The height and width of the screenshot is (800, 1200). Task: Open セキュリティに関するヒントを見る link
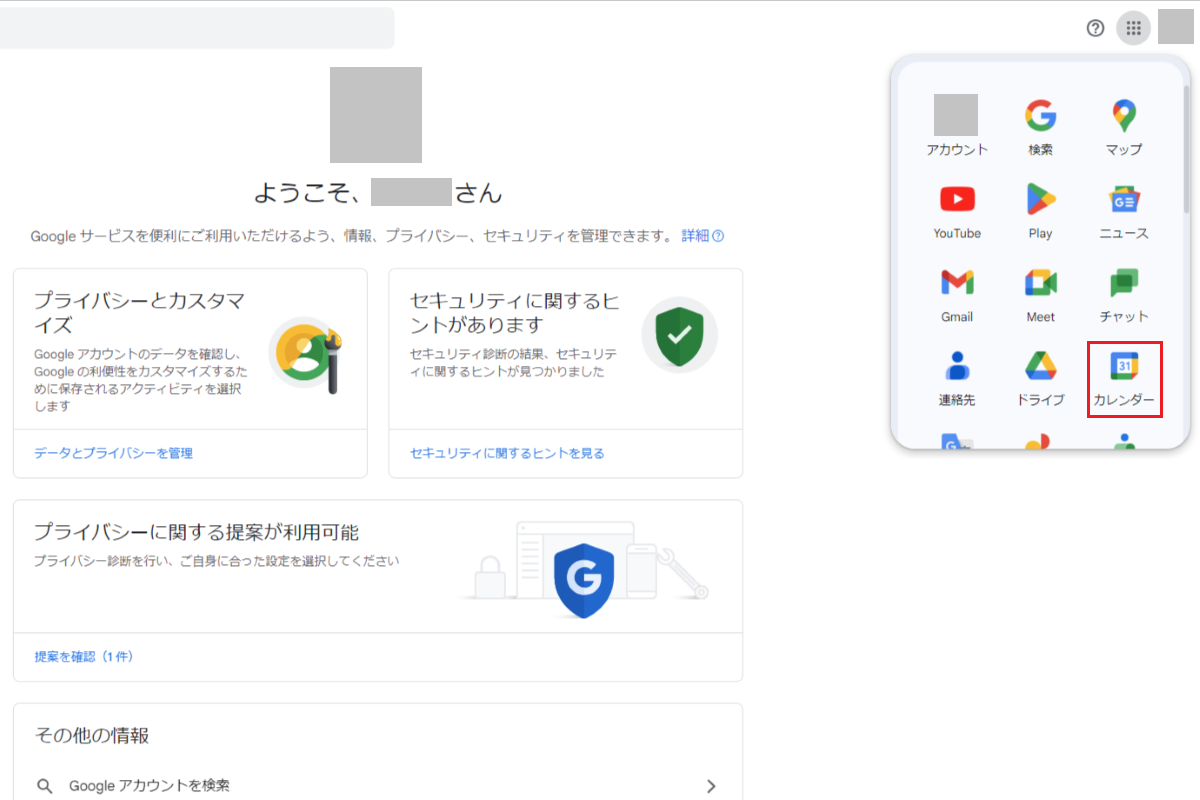tap(507, 453)
